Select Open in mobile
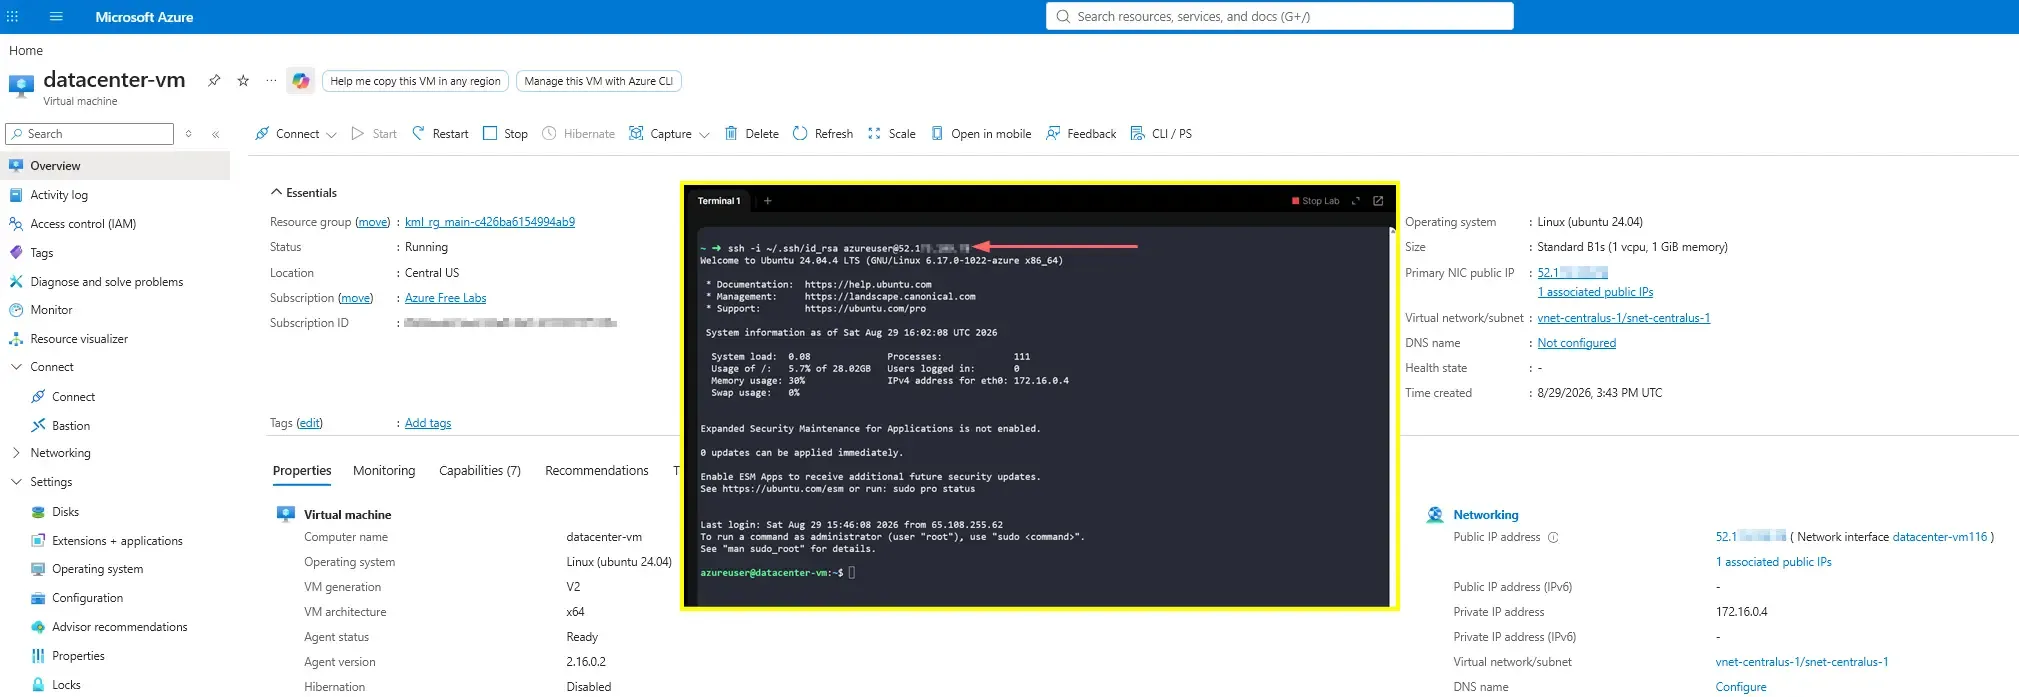 981,134
